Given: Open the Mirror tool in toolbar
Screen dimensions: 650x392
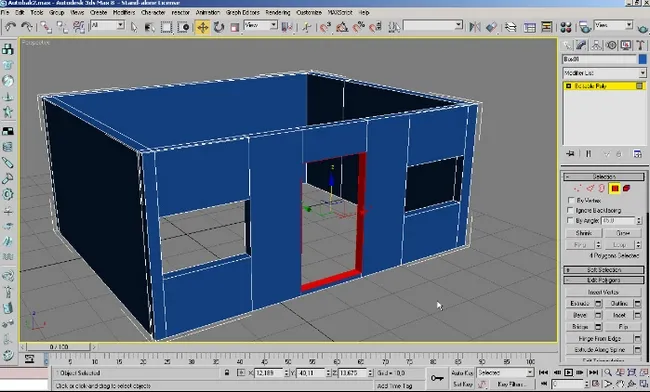Looking at the screenshot, I should click(475, 27).
